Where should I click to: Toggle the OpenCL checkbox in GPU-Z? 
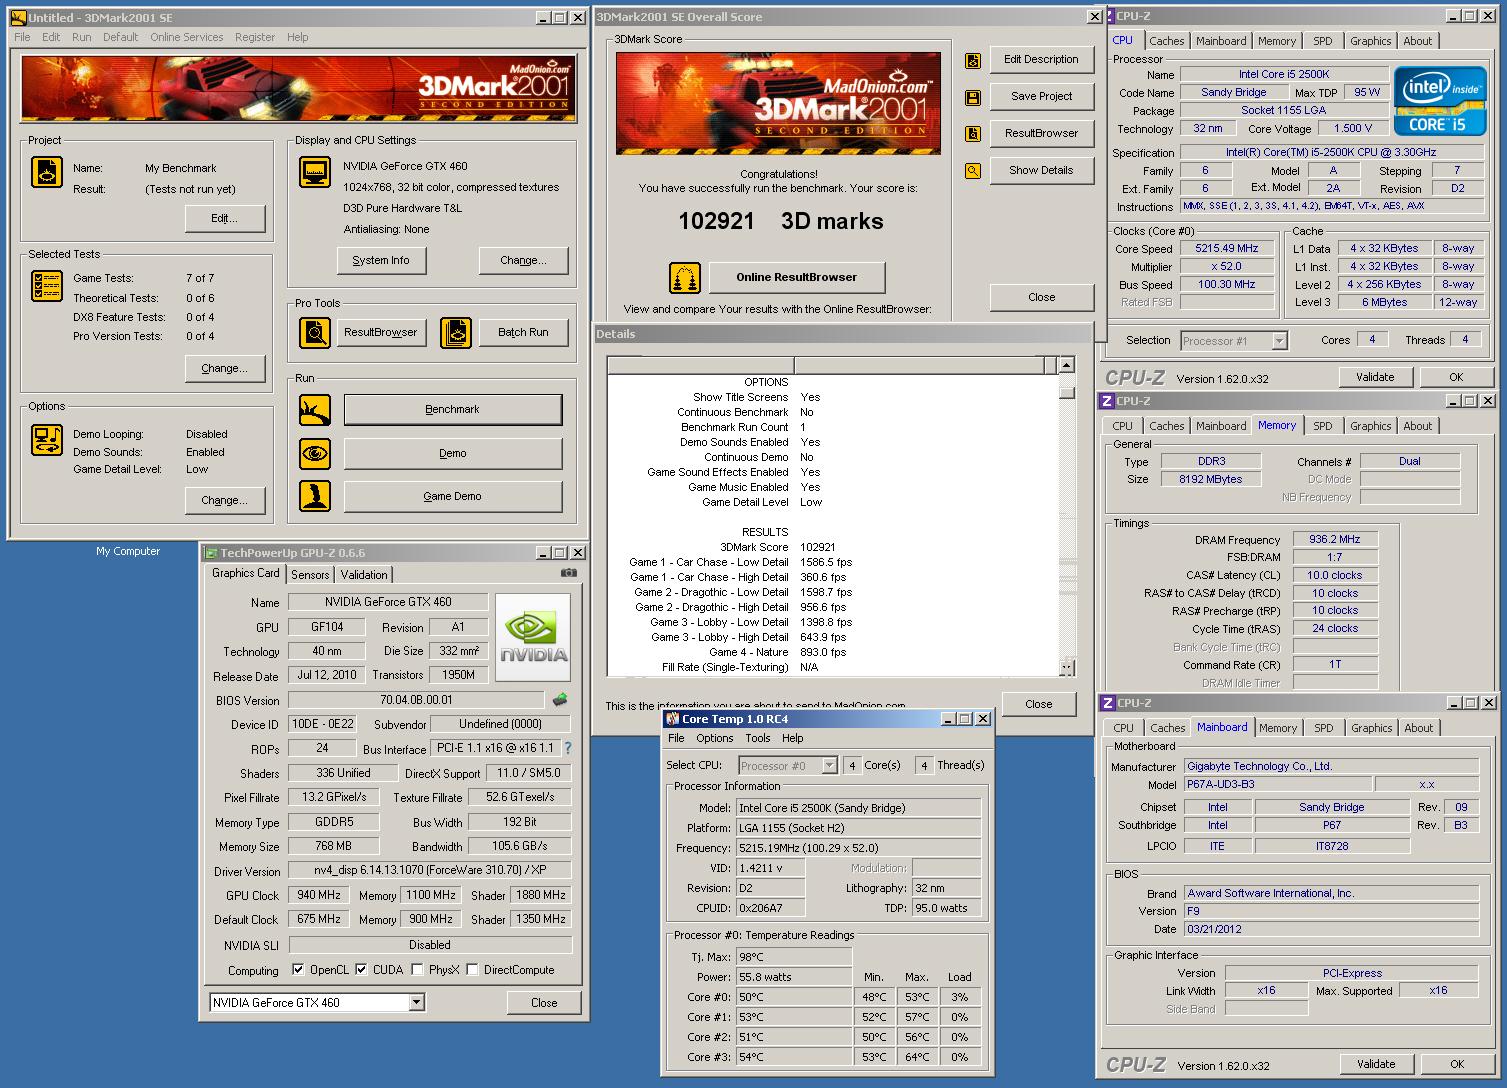[x=298, y=970]
